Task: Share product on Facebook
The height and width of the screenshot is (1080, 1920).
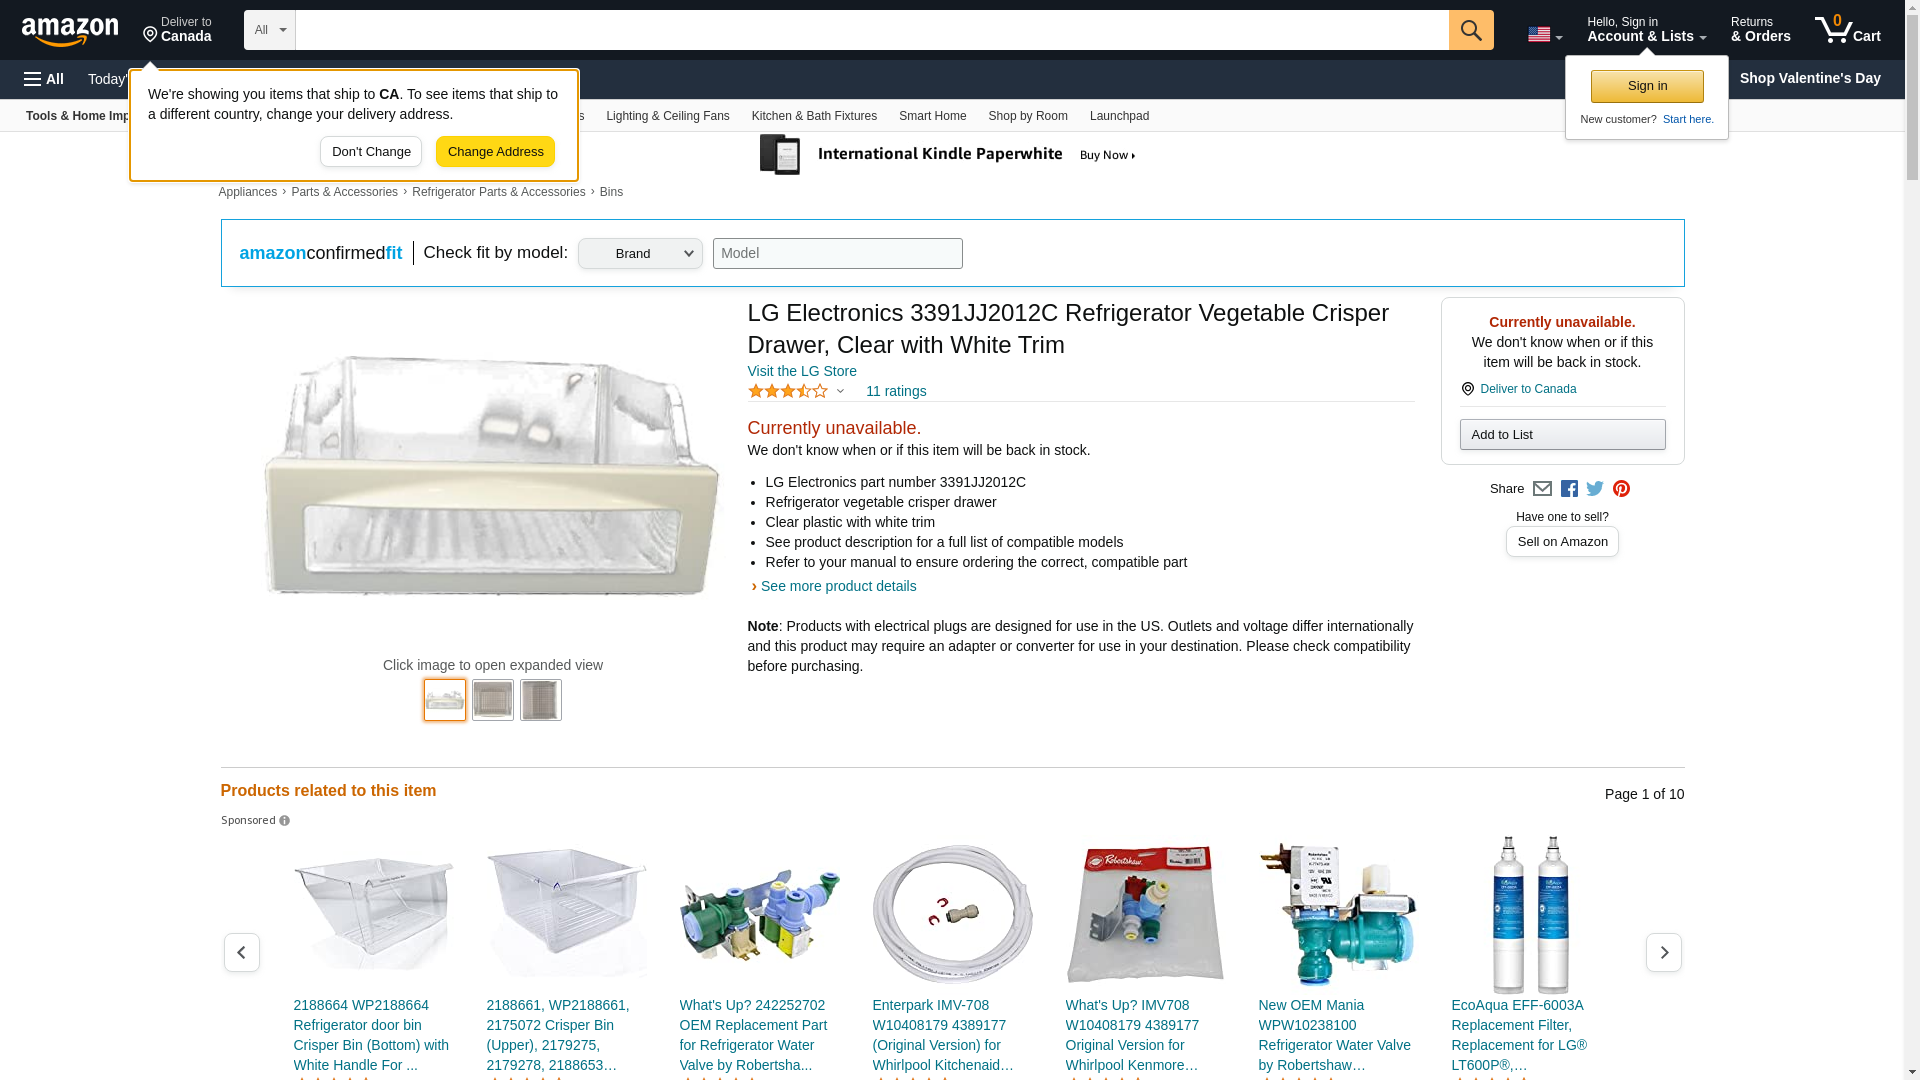Action: pos(1569,489)
